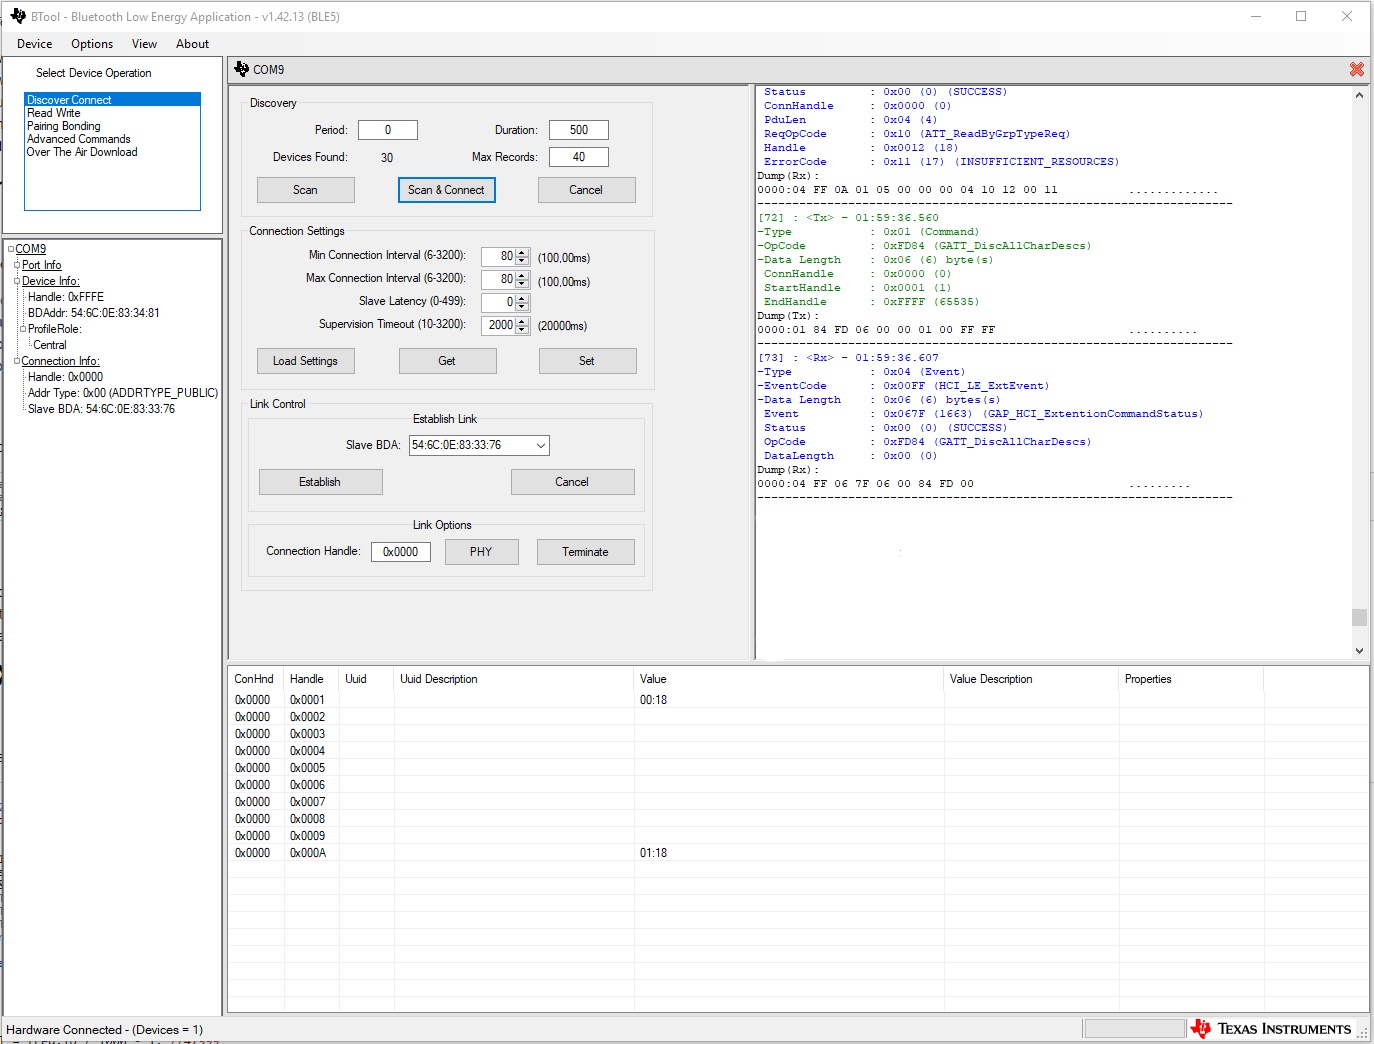The image size is (1374, 1044).
Task: Open the Options menu
Action: tap(92, 44)
